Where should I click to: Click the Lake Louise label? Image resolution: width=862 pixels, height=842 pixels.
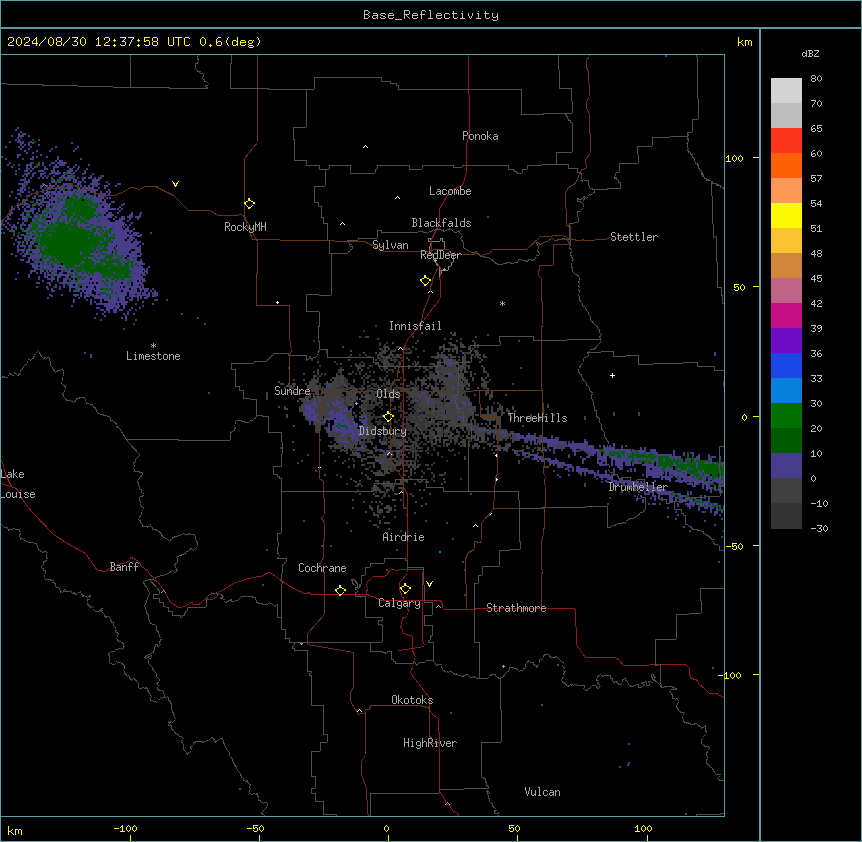18,484
